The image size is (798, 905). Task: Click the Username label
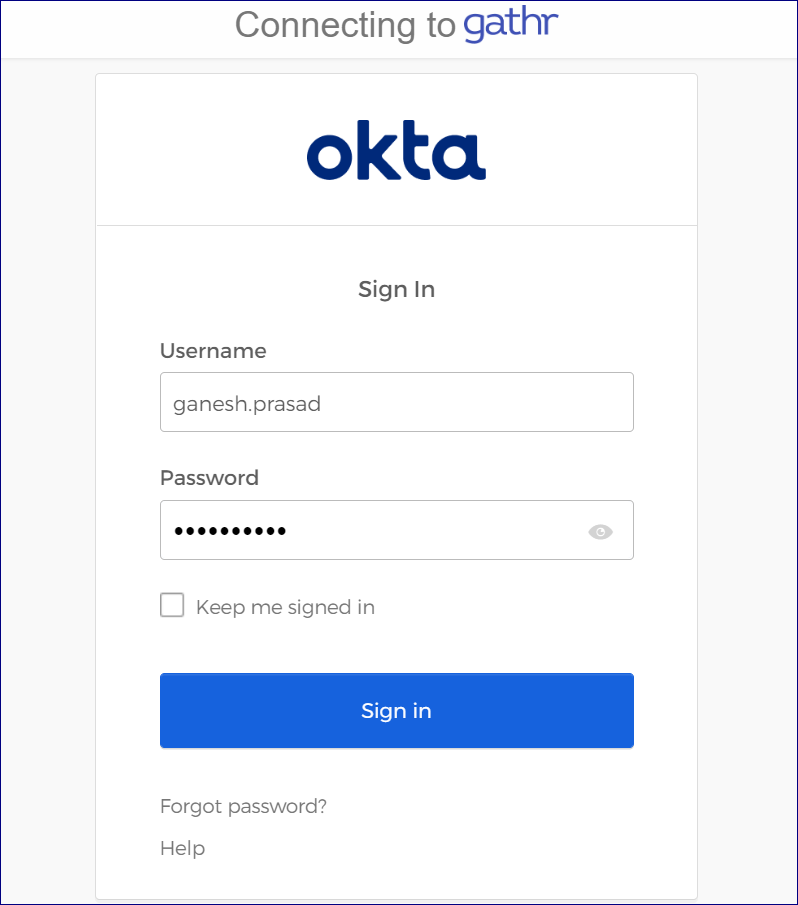213,351
